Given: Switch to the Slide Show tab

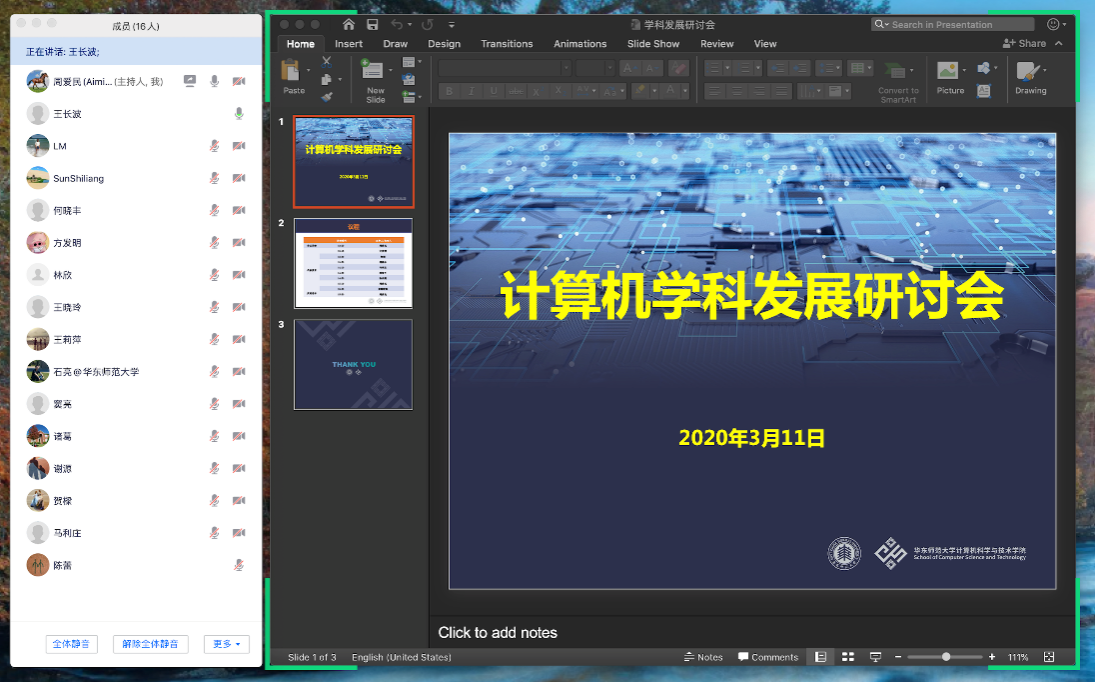Looking at the screenshot, I should 653,44.
